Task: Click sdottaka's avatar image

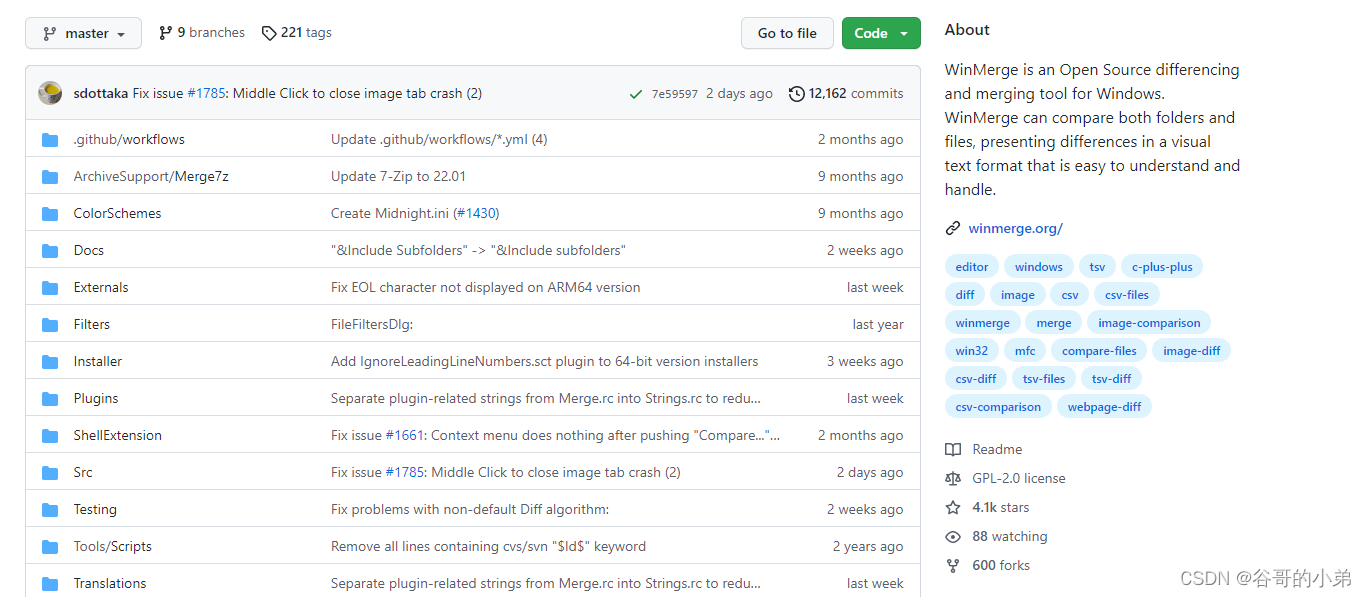Action: pos(50,93)
